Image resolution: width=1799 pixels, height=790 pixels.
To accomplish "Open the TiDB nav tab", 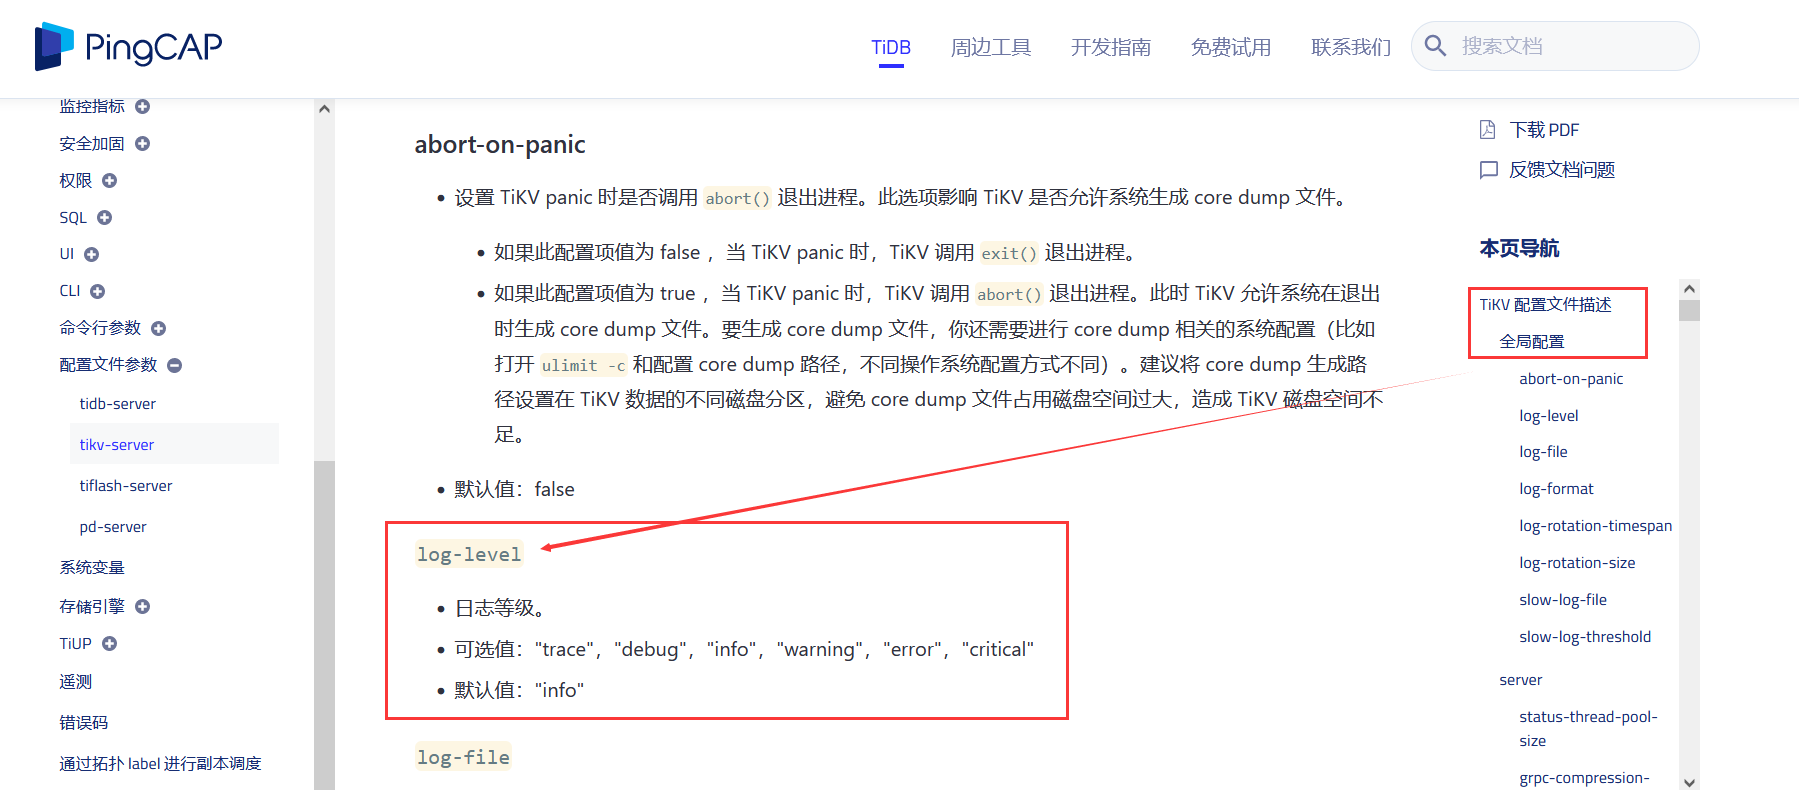I will (x=891, y=47).
